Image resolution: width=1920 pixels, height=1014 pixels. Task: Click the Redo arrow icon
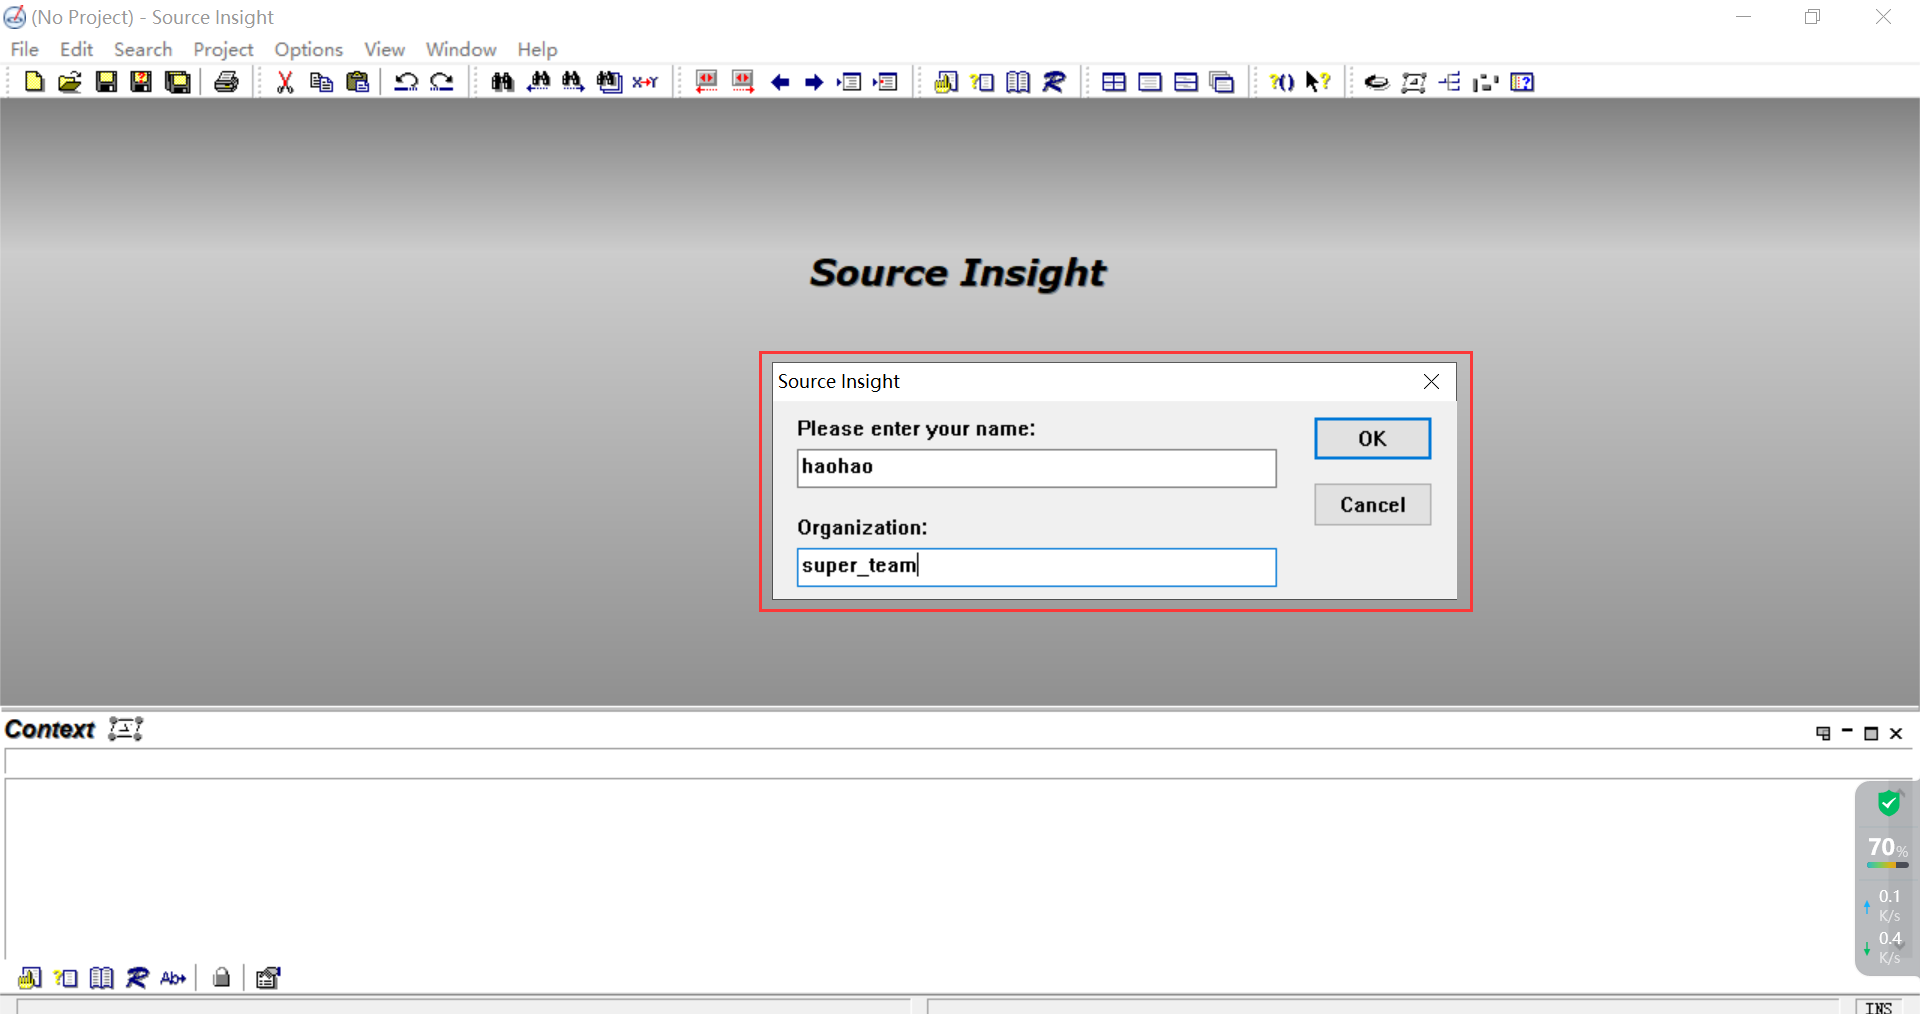[x=442, y=82]
